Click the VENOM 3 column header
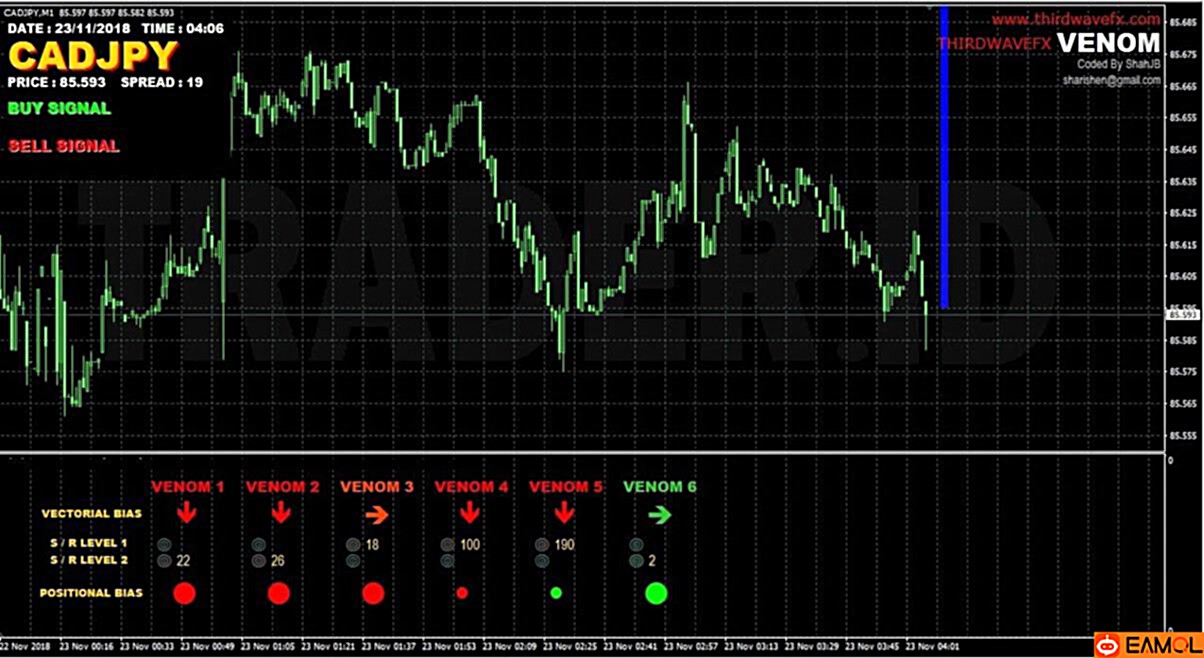Viewport: 1204px width, 658px height. 377,487
